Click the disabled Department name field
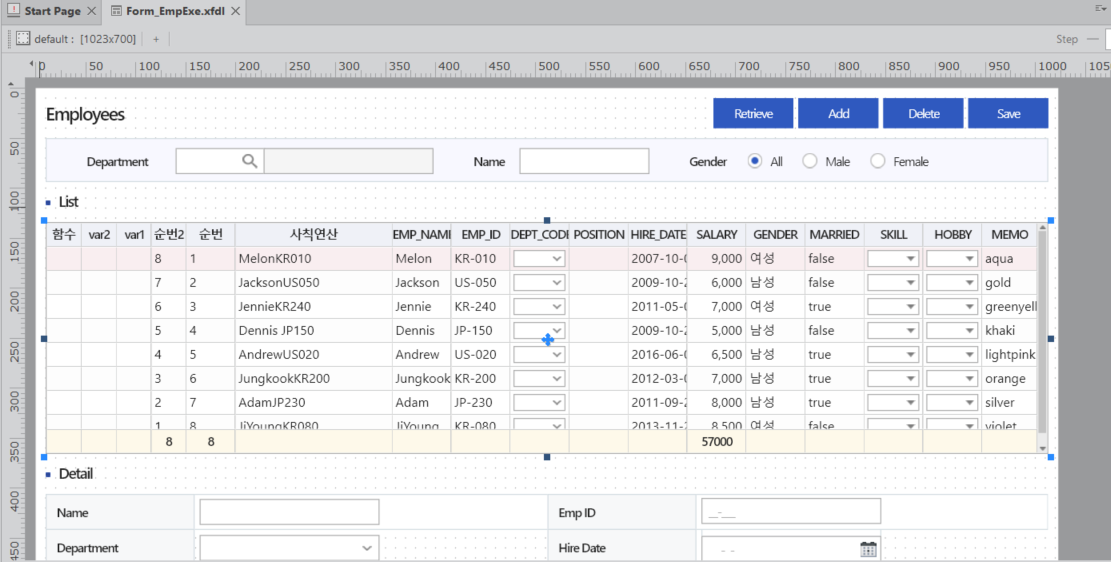This screenshot has width=1111, height=562. 349,161
